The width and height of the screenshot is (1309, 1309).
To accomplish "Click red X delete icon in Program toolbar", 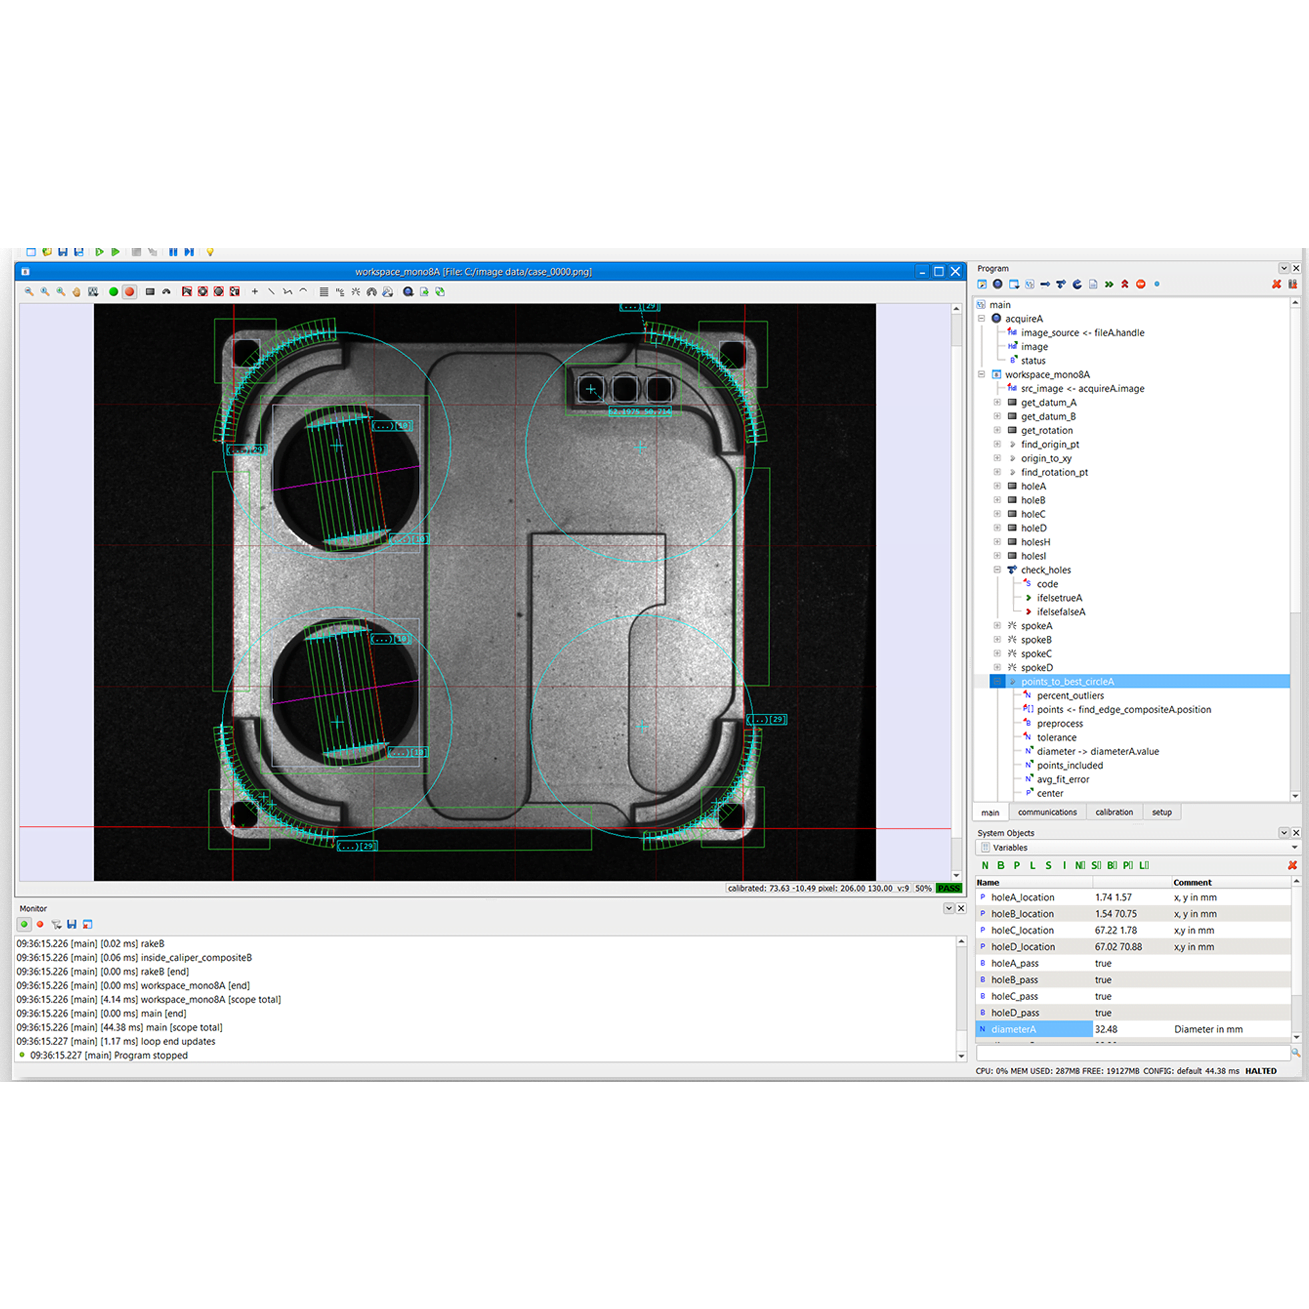I will tap(1276, 285).
